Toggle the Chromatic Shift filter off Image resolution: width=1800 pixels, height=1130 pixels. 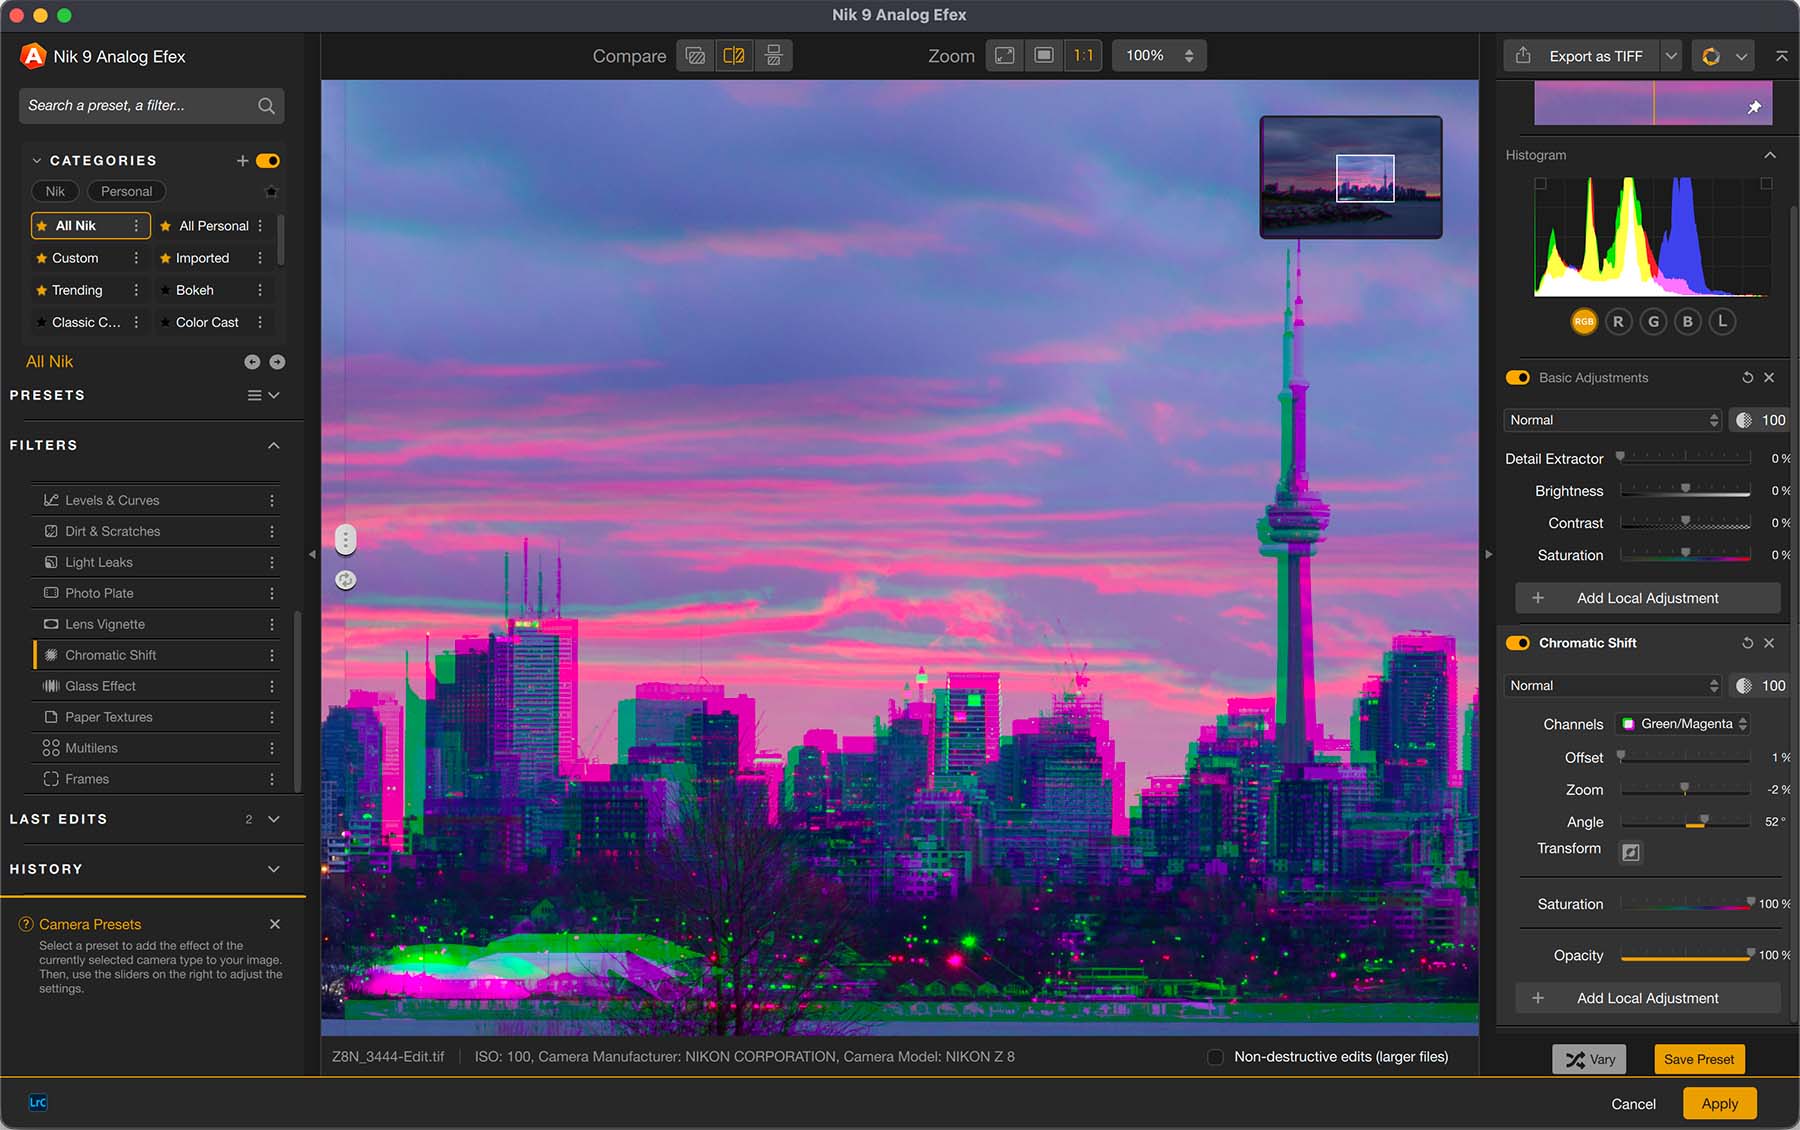pyautogui.click(x=1518, y=643)
